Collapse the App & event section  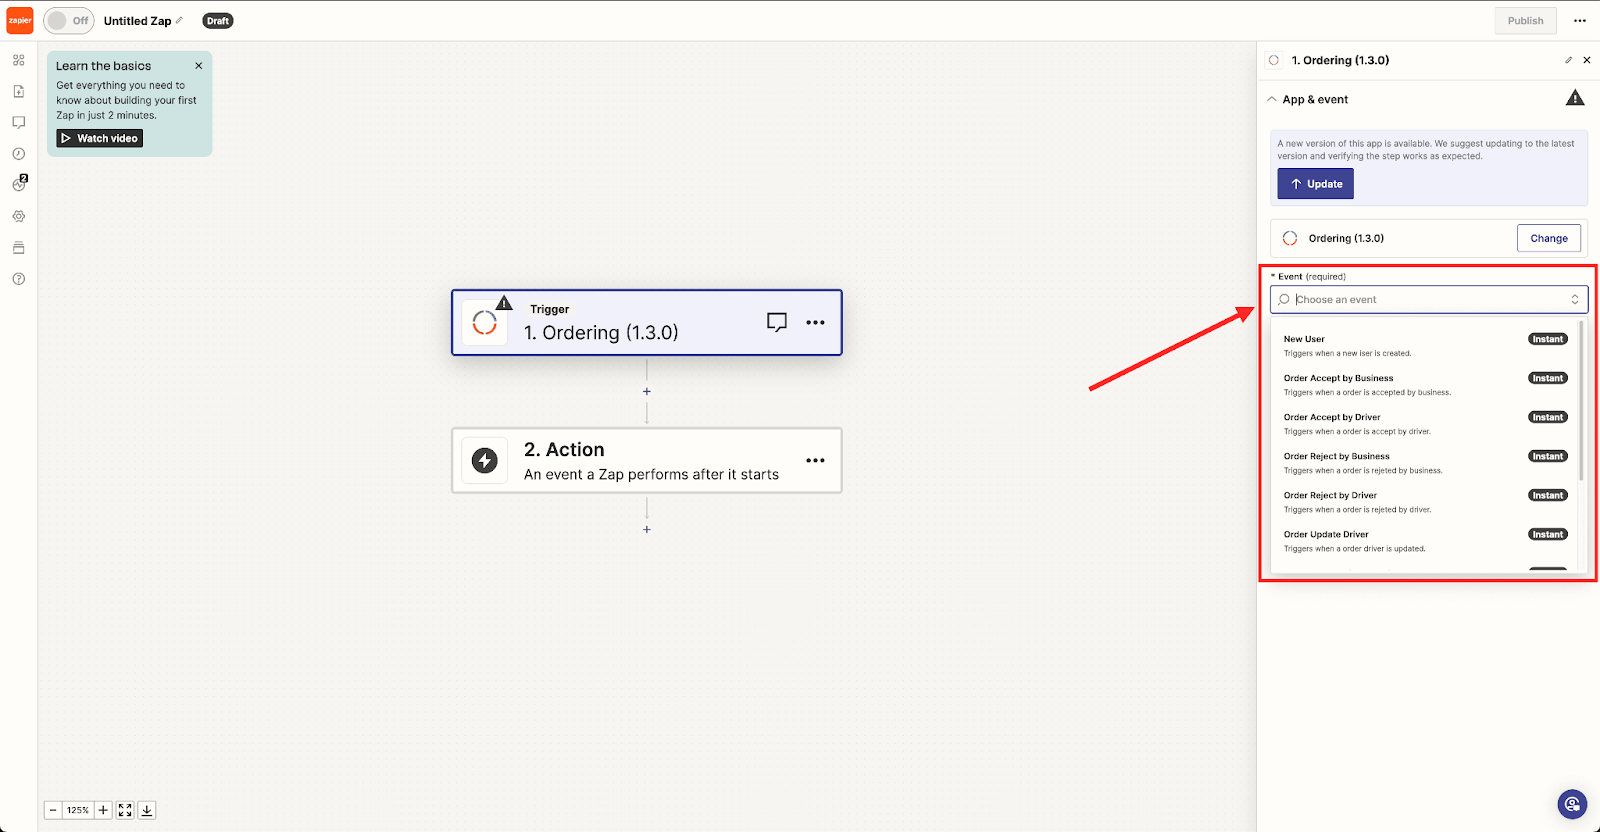click(x=1272, y=99)
